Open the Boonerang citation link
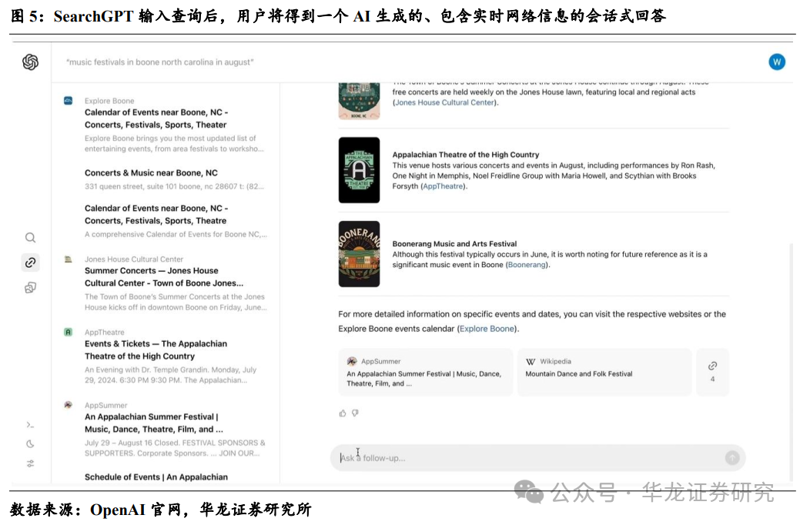The height and width of the screenshot is (525, 800). click(x=527, y=265)
